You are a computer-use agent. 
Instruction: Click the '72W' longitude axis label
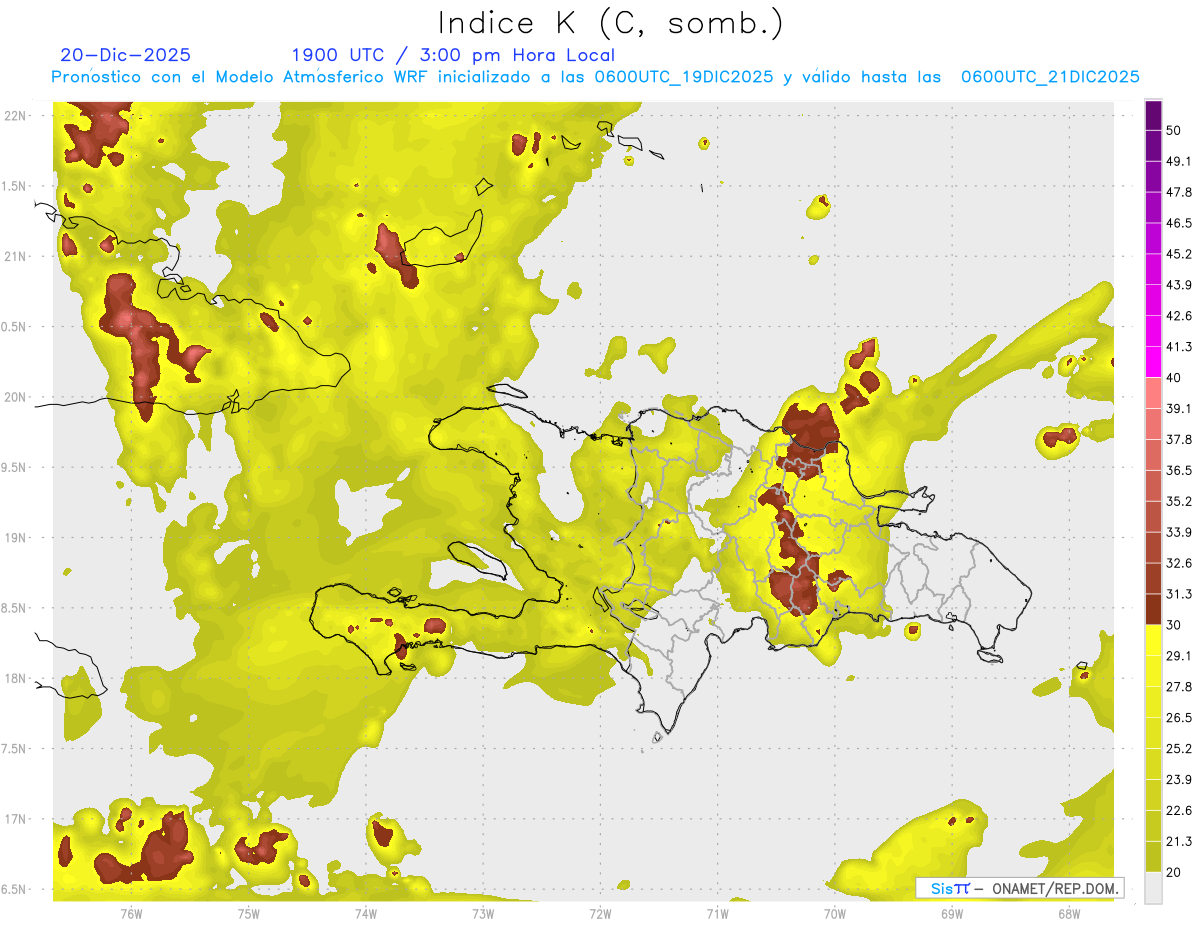pos(600,914)
